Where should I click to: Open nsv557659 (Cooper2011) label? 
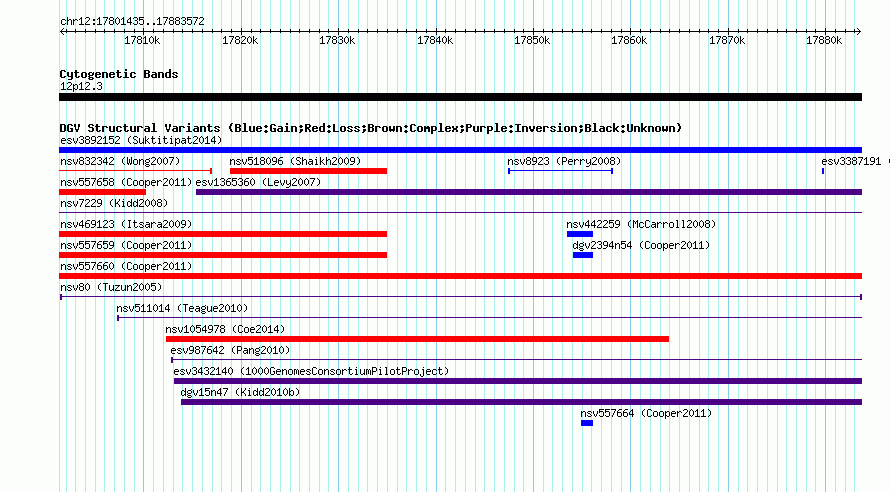(x=126, y=245)
